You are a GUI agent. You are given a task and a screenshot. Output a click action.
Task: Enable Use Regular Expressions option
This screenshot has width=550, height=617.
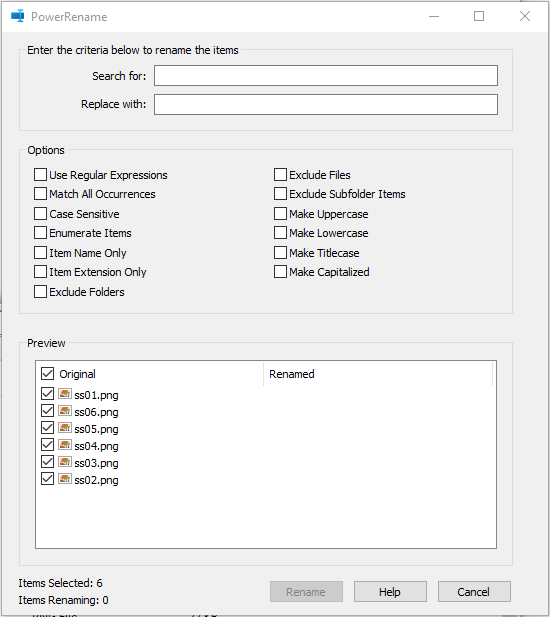tap(40, 174)
